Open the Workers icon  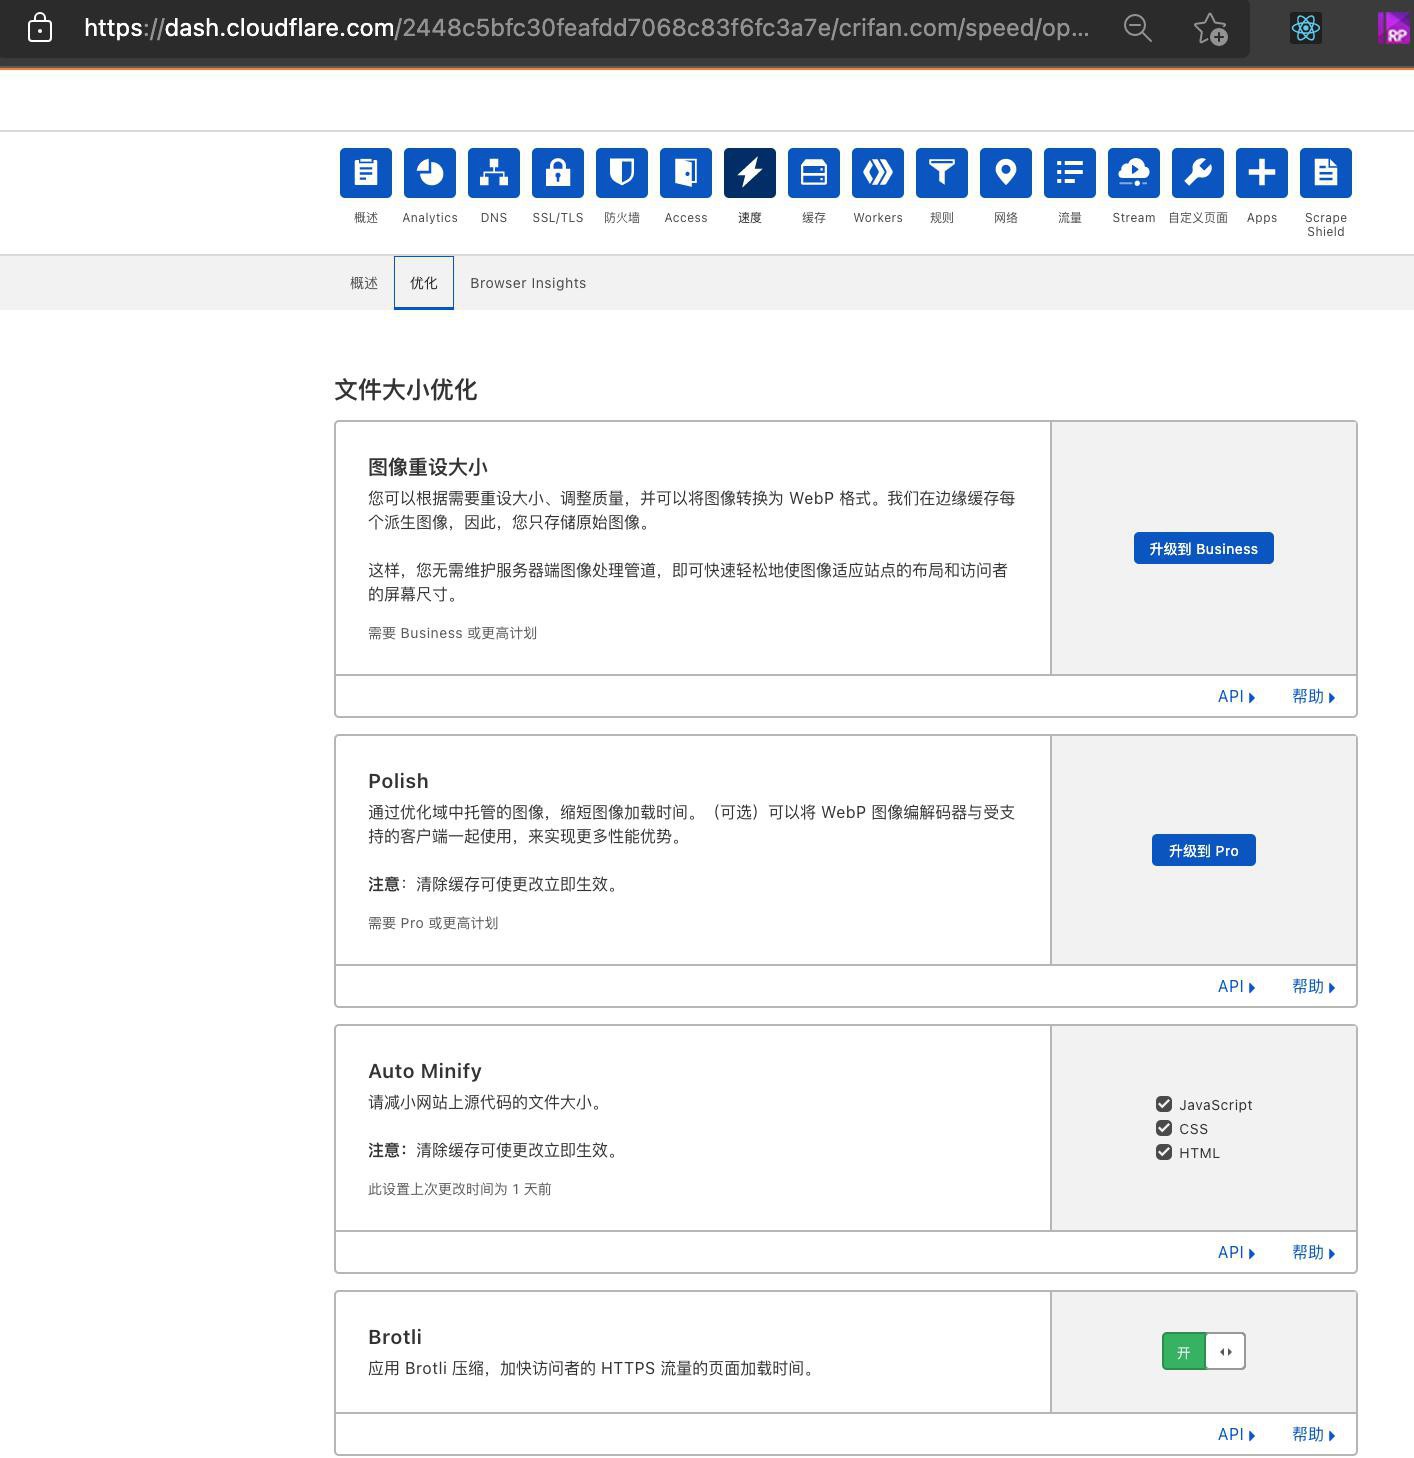click(x=878, y=173)
